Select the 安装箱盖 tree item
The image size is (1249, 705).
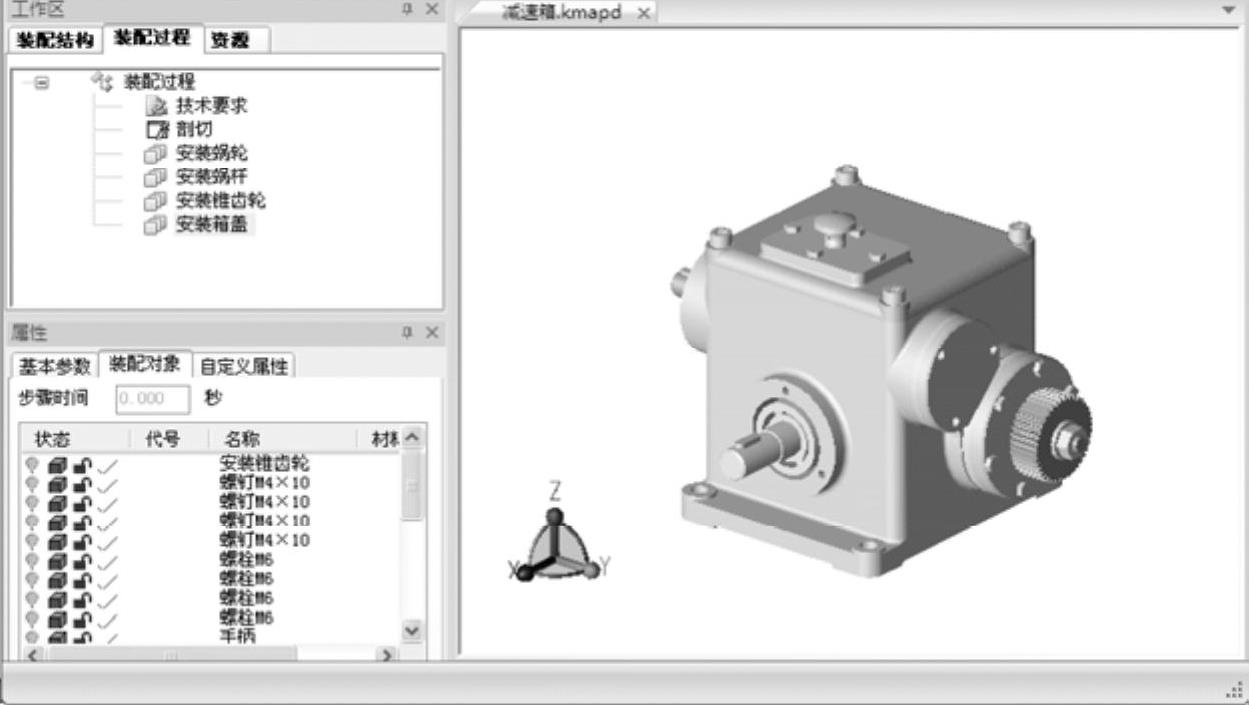tap(213, 225)
